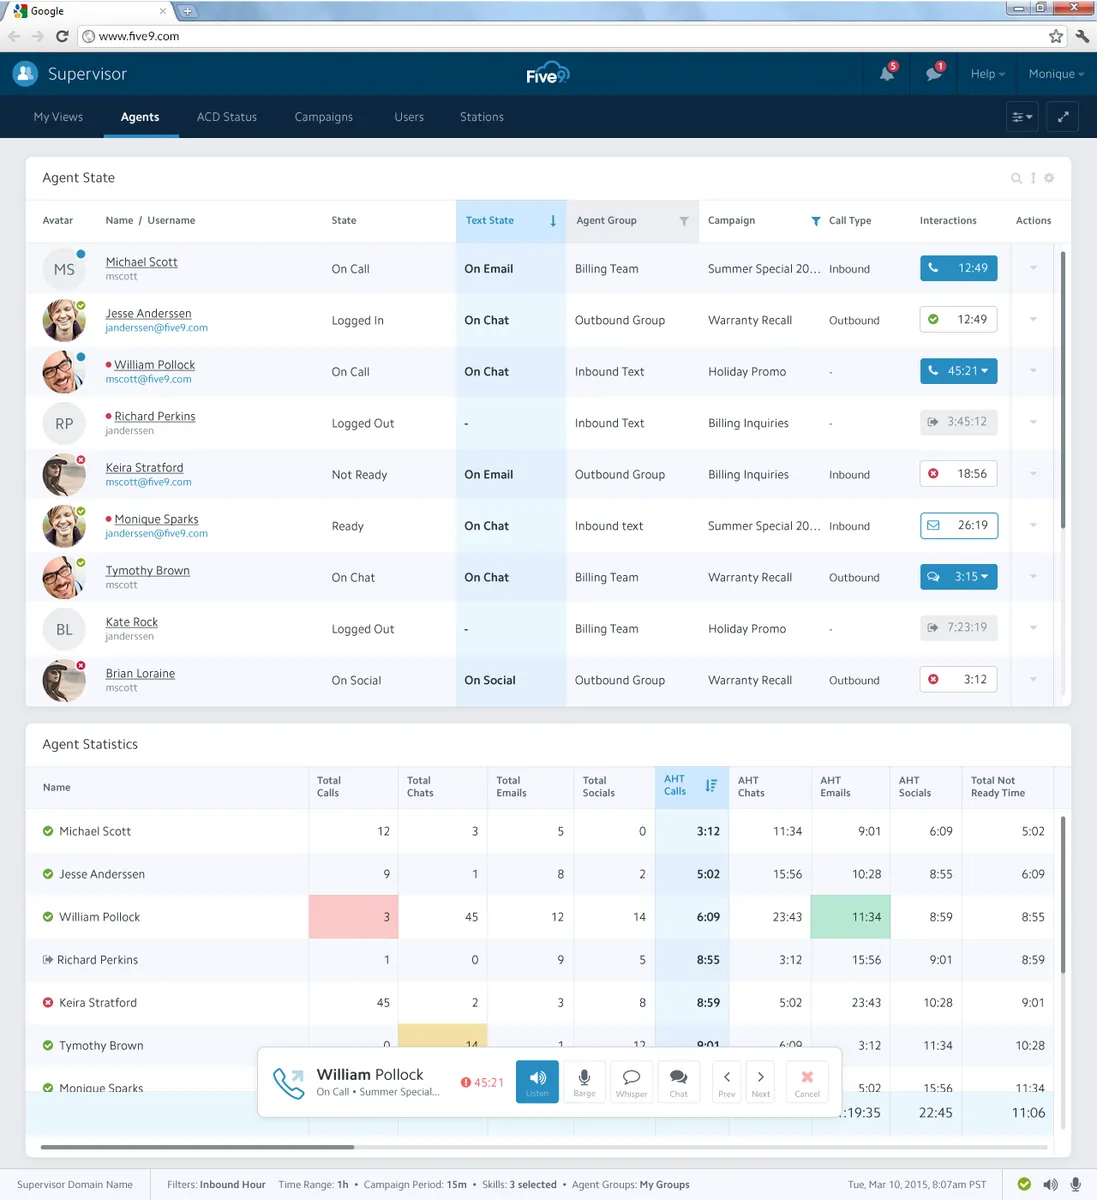Search the Agent State panel

1016,178
